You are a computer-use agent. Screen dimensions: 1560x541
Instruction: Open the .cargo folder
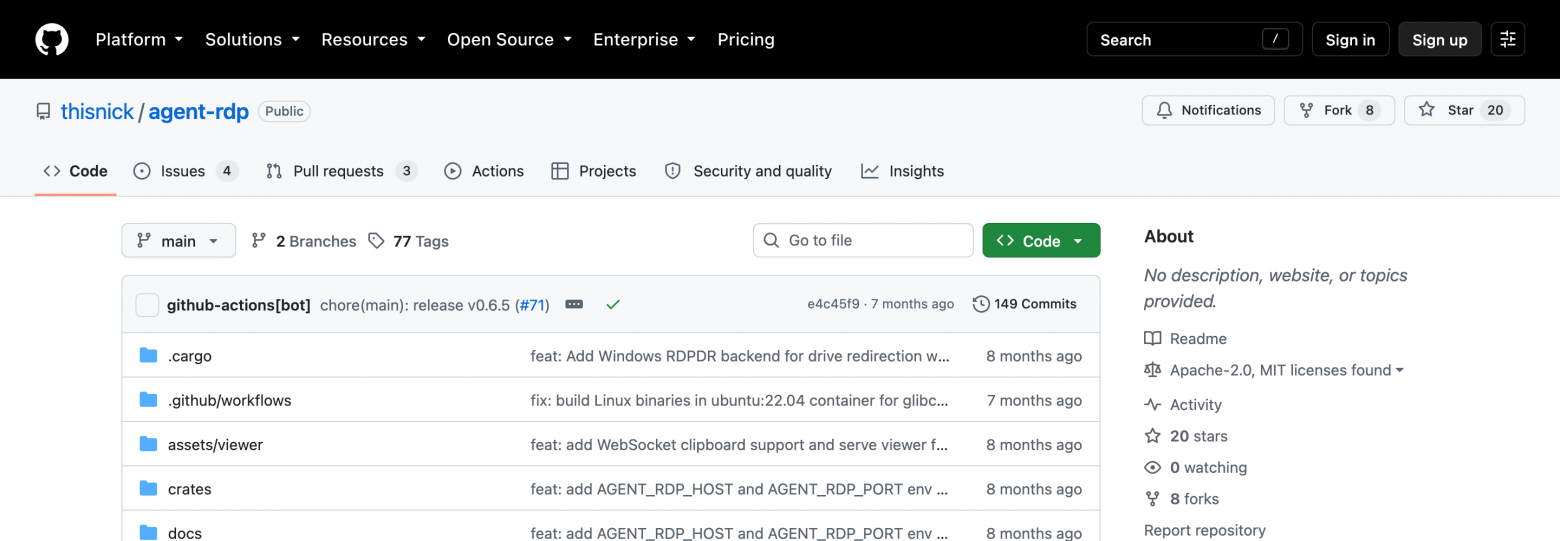190,356
